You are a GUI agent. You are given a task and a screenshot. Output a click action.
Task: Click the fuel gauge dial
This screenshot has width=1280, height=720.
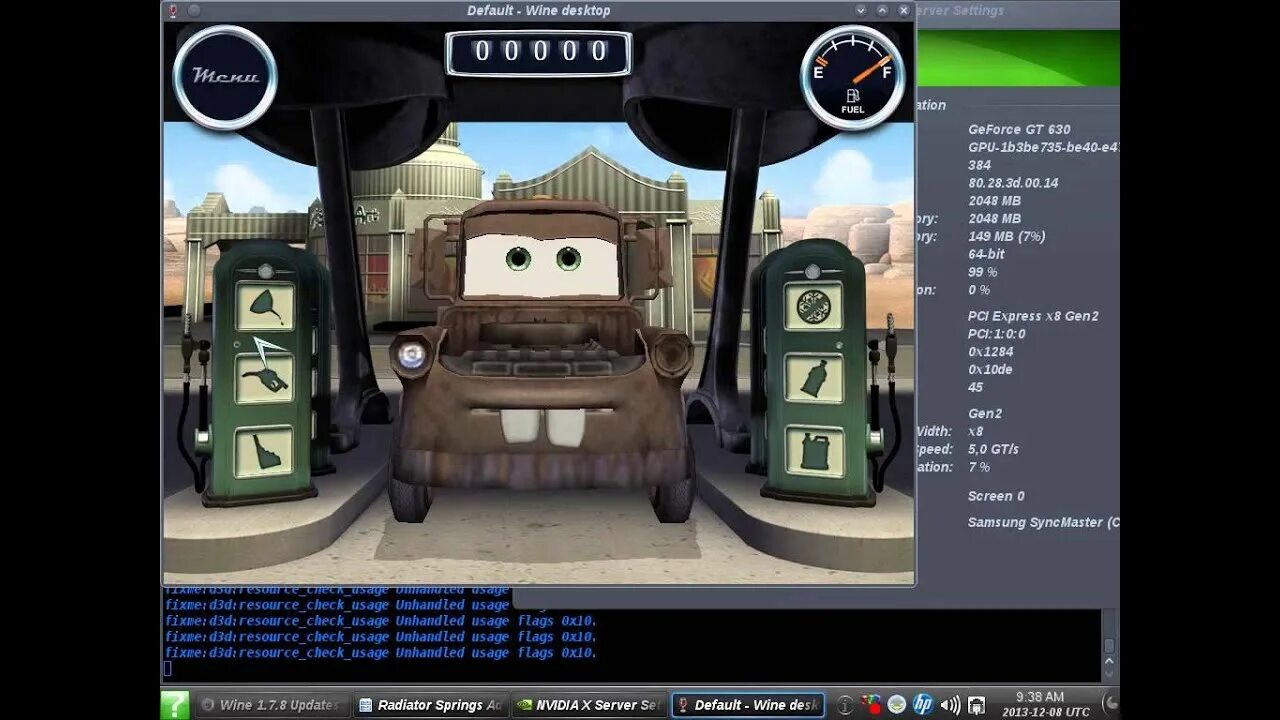(852, 77)
